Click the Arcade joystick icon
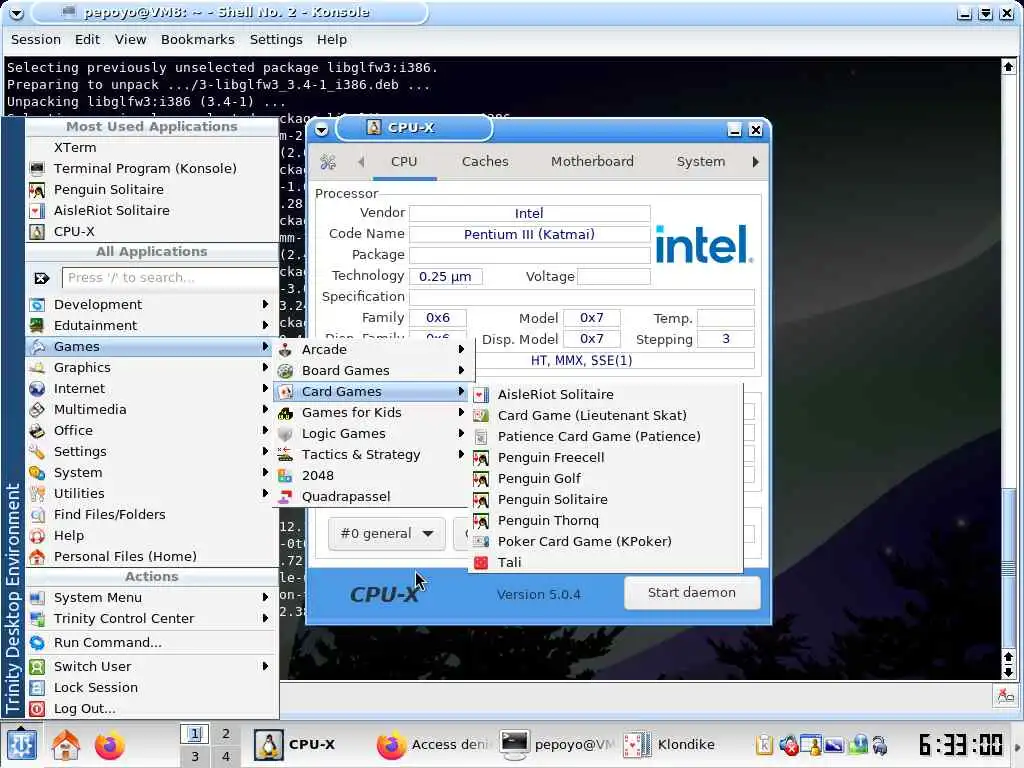Viewport: 1024px width, 768px height. pyautogui.click(x=285, y=350)
